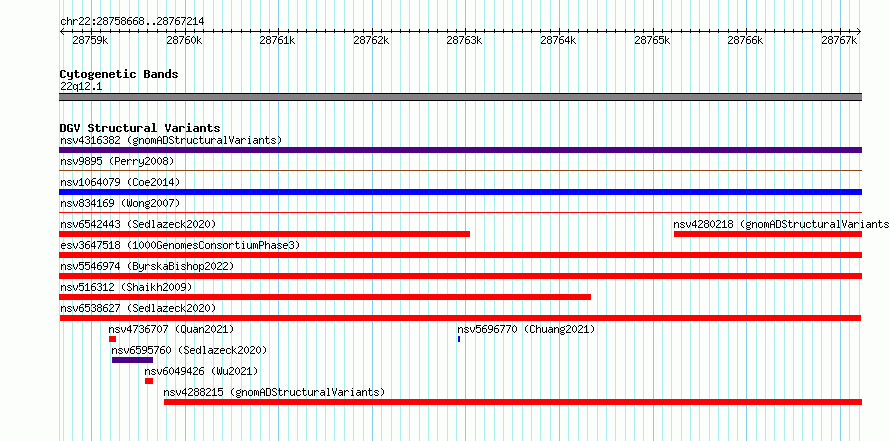Open the nsv834169 (Wong2007) label
Viewport: 890px width, 441px height.
pyautogui.click(x=120, y=203)
